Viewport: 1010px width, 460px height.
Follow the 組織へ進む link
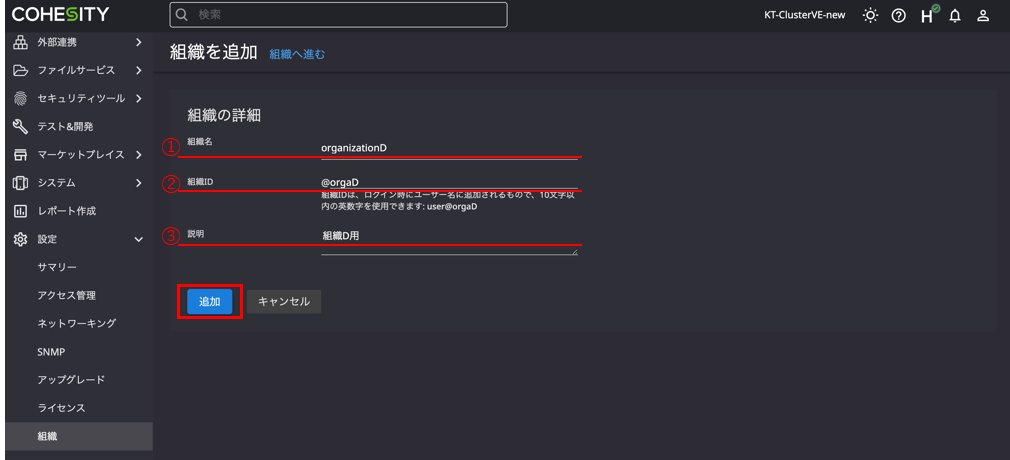(x=297, y=54)
